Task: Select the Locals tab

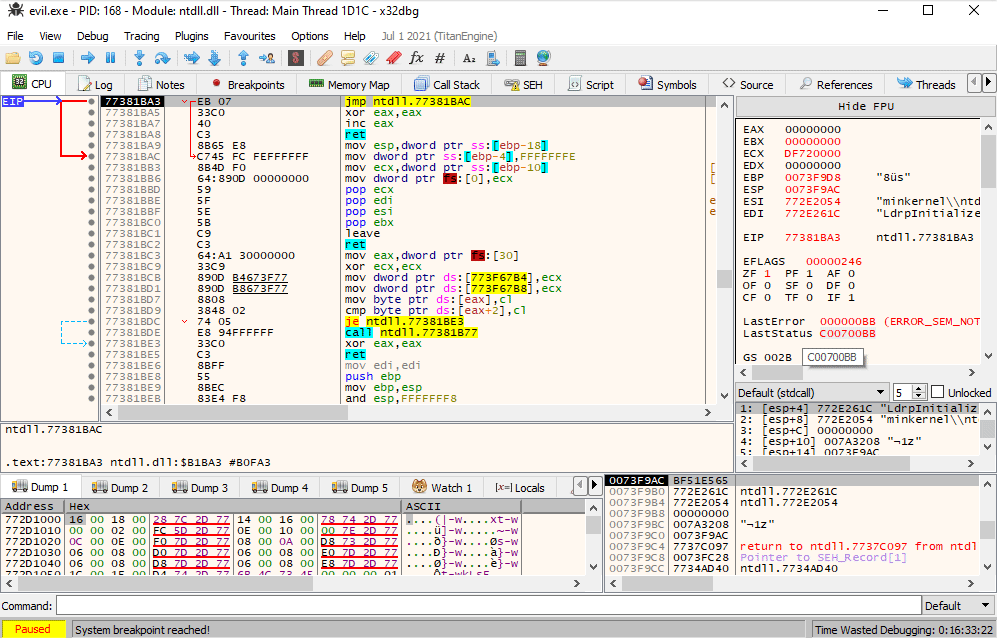Action: tap(520, 487)
